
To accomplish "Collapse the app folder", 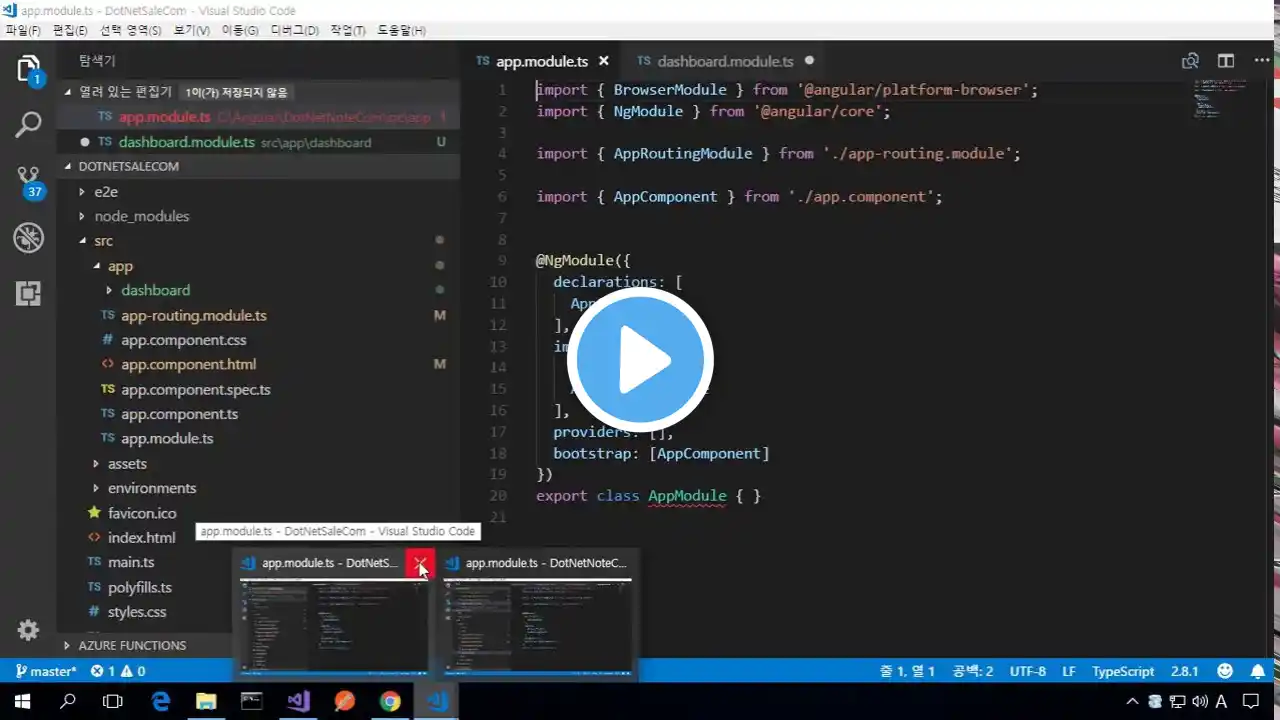I will click(120, 266).
